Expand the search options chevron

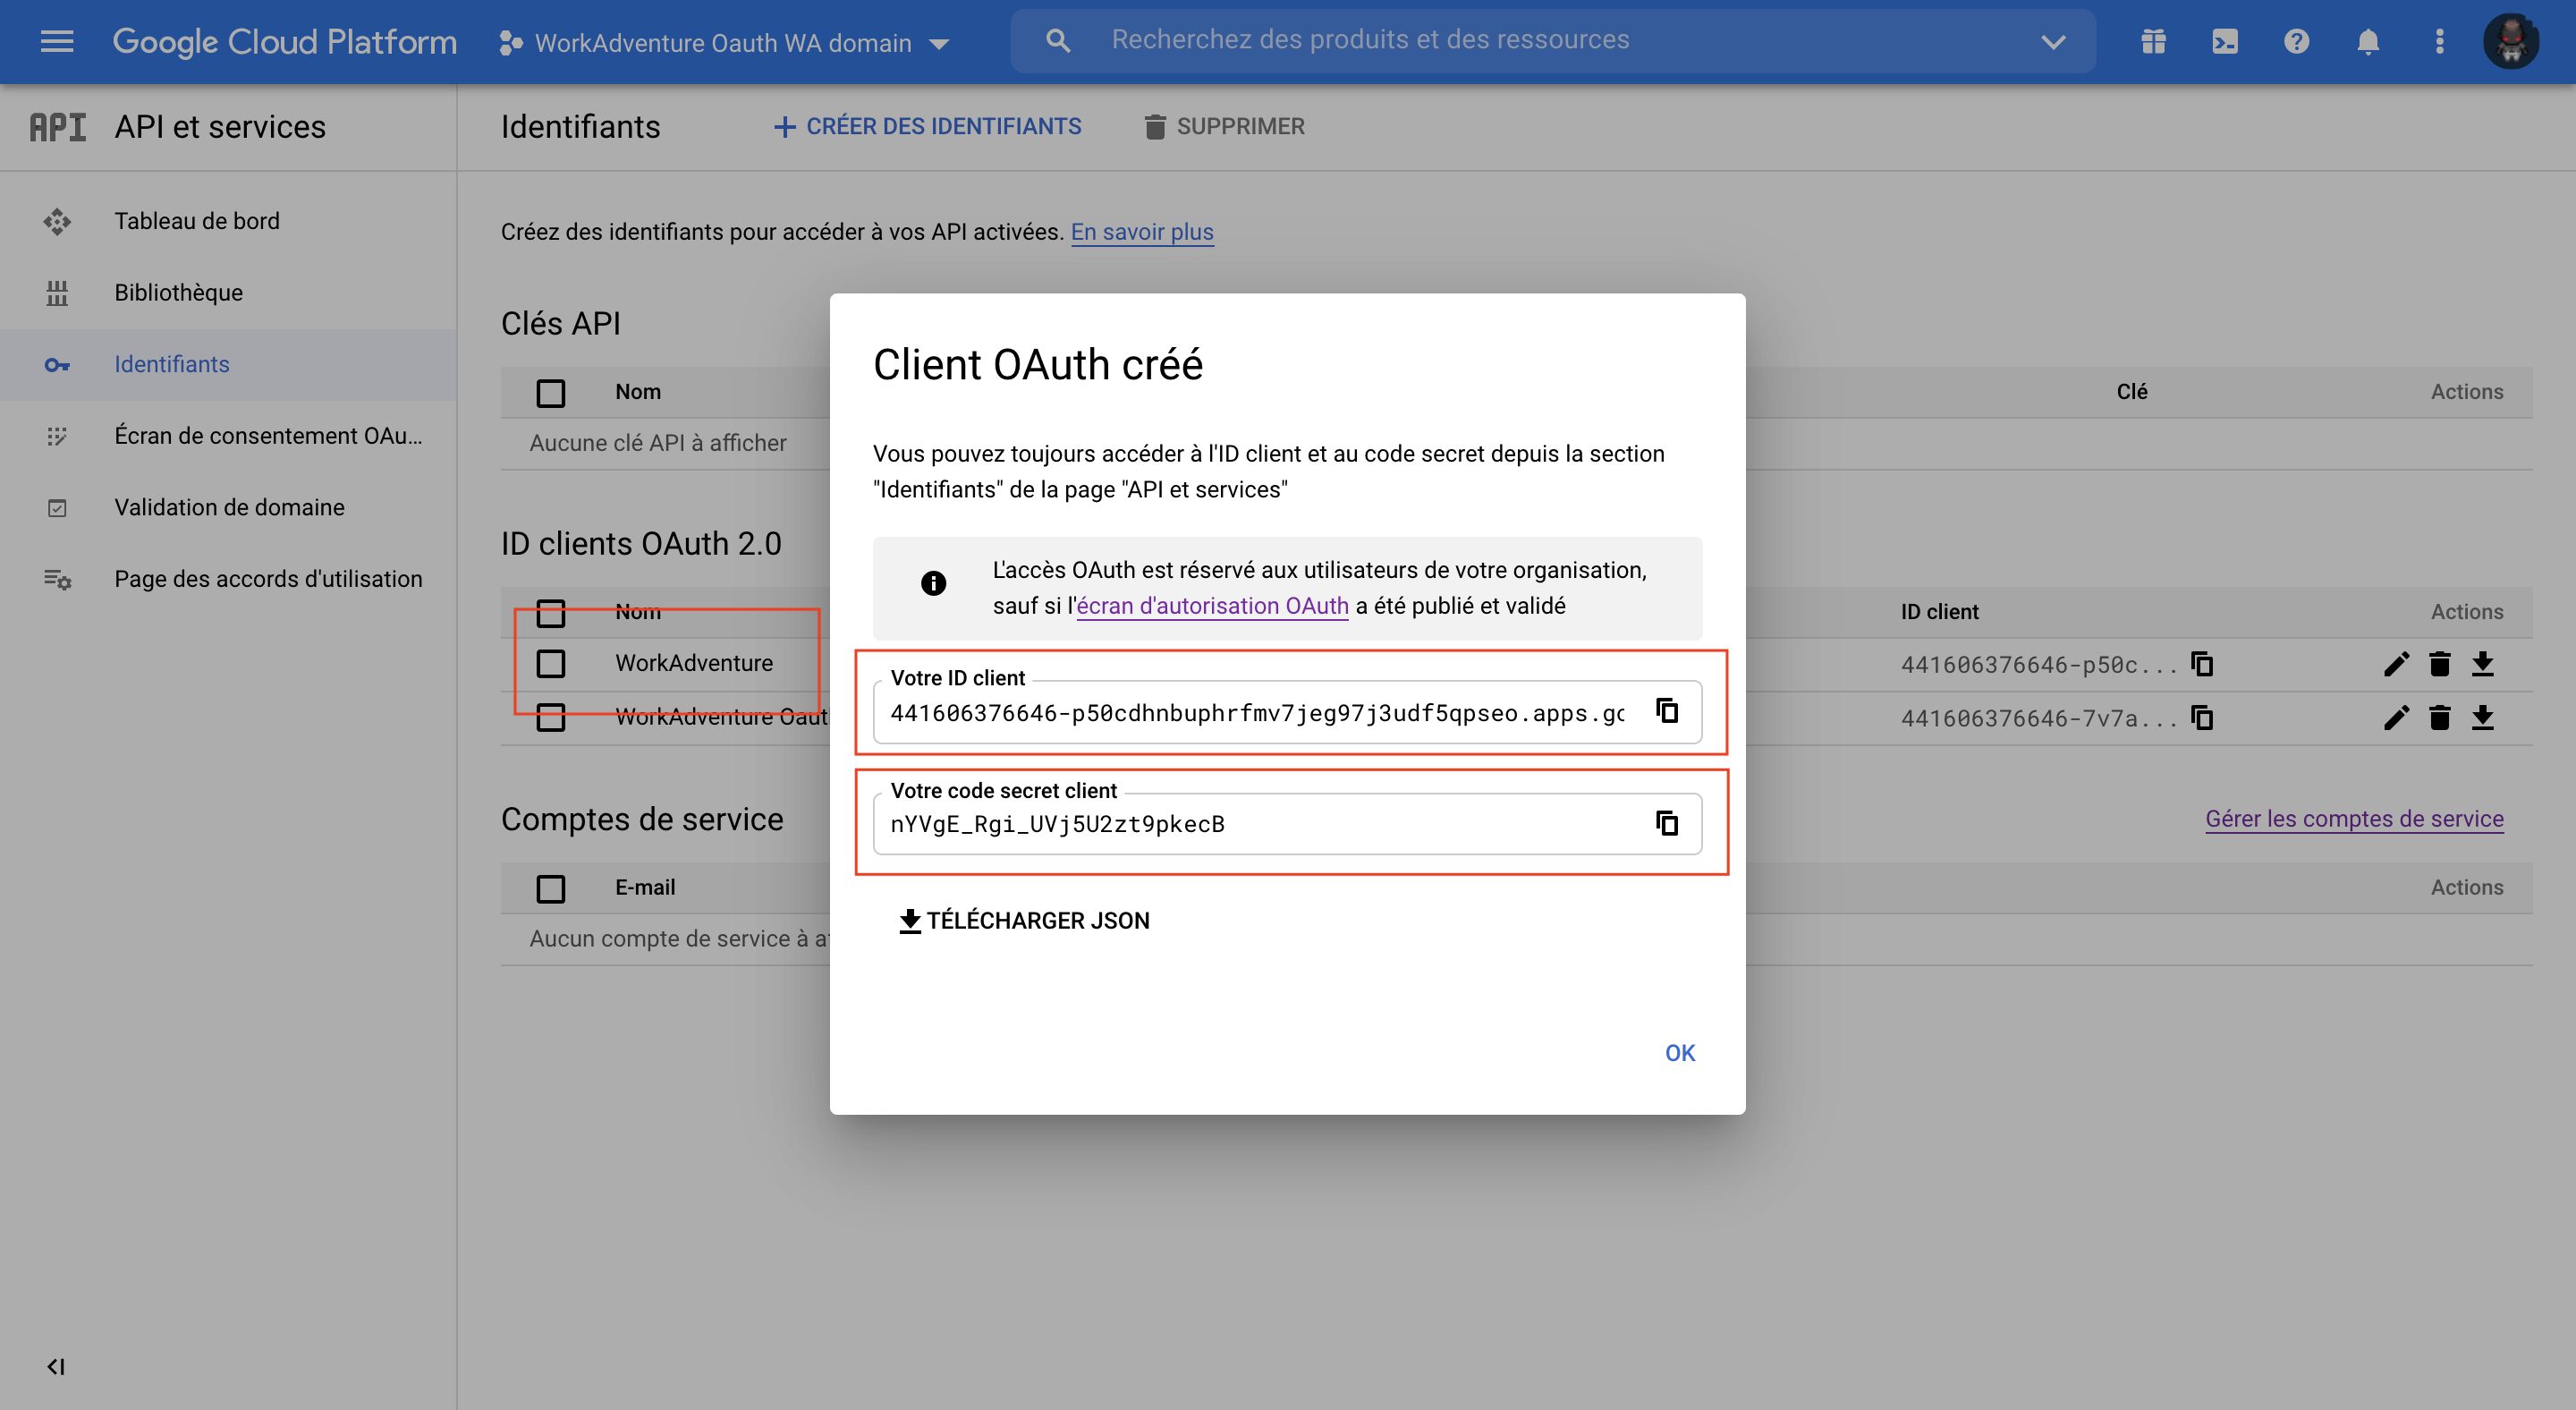click(x=2052, y=41)
